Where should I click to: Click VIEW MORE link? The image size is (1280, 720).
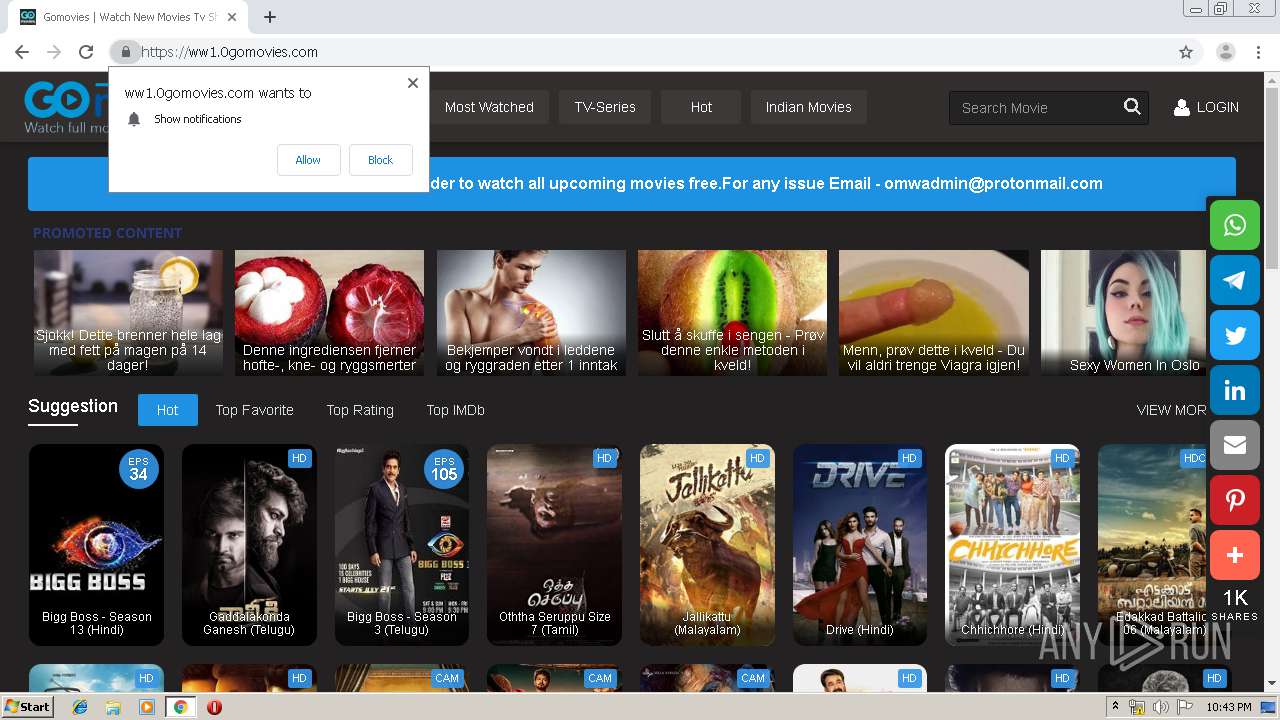(1171, 410)
